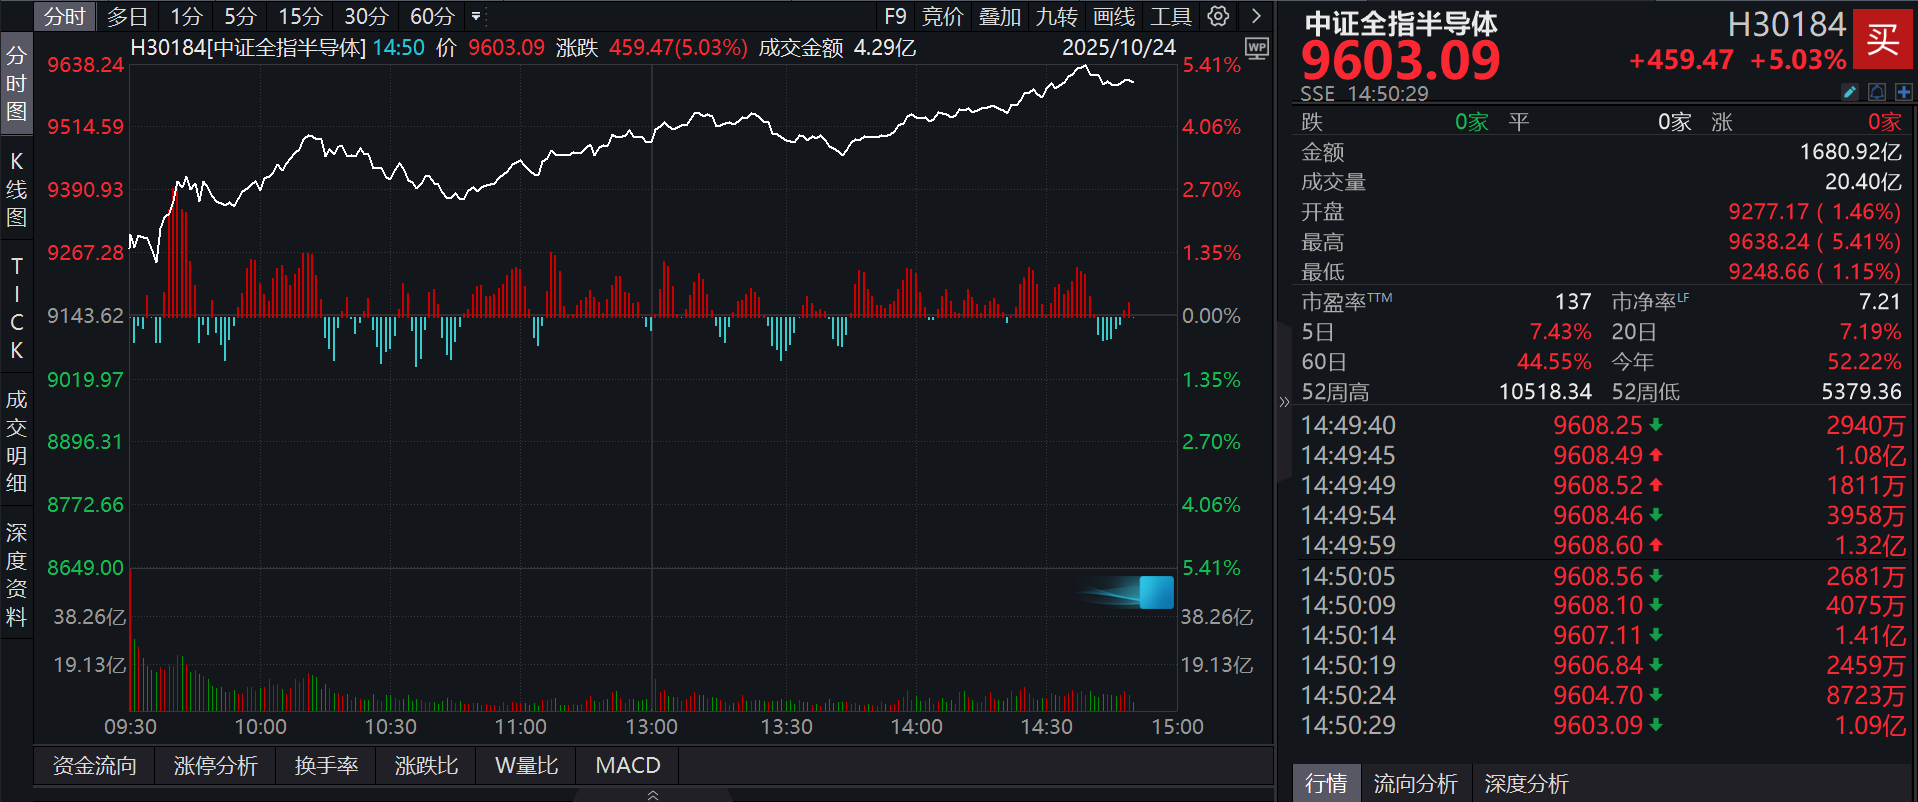Set a price alert bell icon
The width and height of the screenshot is (1918, 802).
[1877, 92]
